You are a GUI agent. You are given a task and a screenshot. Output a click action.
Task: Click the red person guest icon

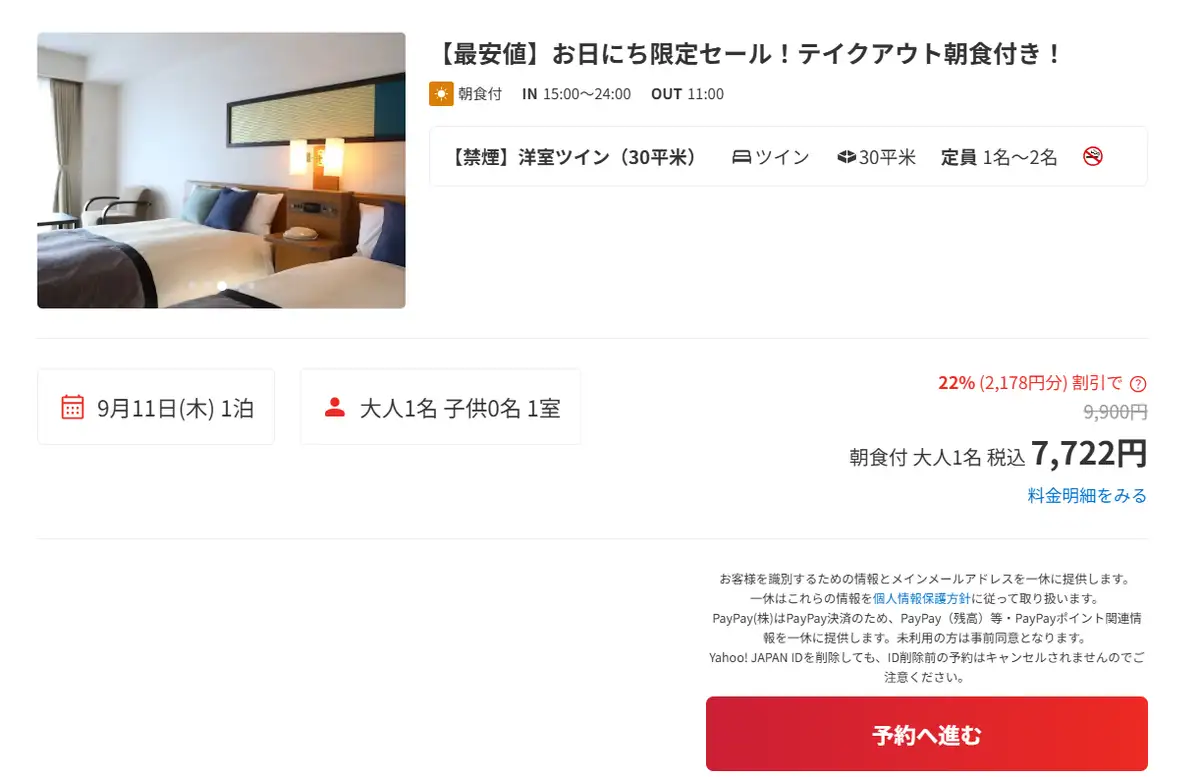[x=335, y=407]
